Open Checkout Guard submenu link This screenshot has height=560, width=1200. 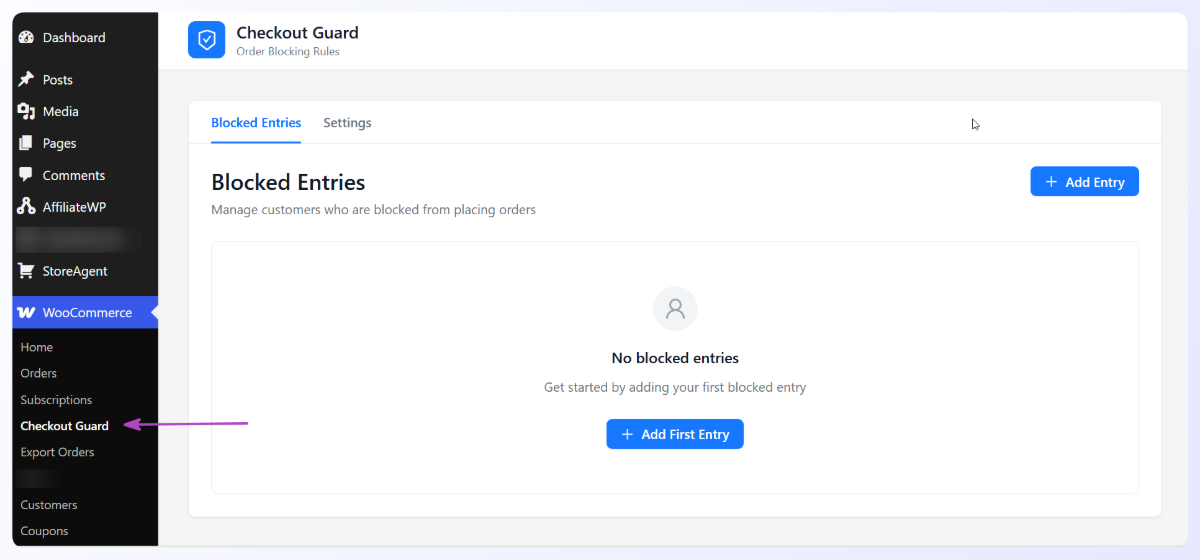pyautogui.click(x=65, y=426)
